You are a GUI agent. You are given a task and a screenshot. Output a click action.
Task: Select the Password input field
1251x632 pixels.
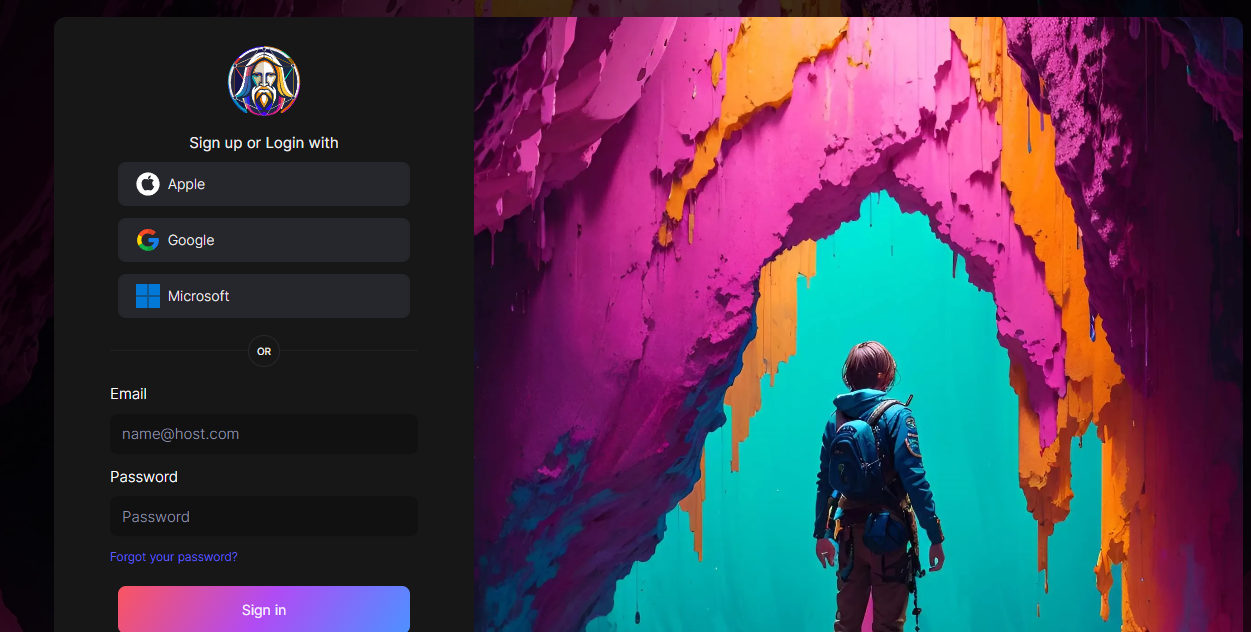pos(264,517)
